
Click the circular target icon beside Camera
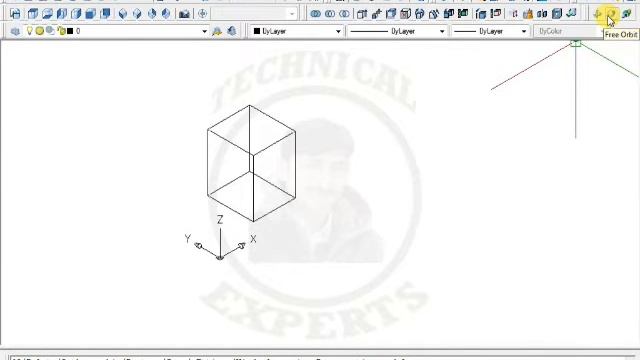coord(202,14)
